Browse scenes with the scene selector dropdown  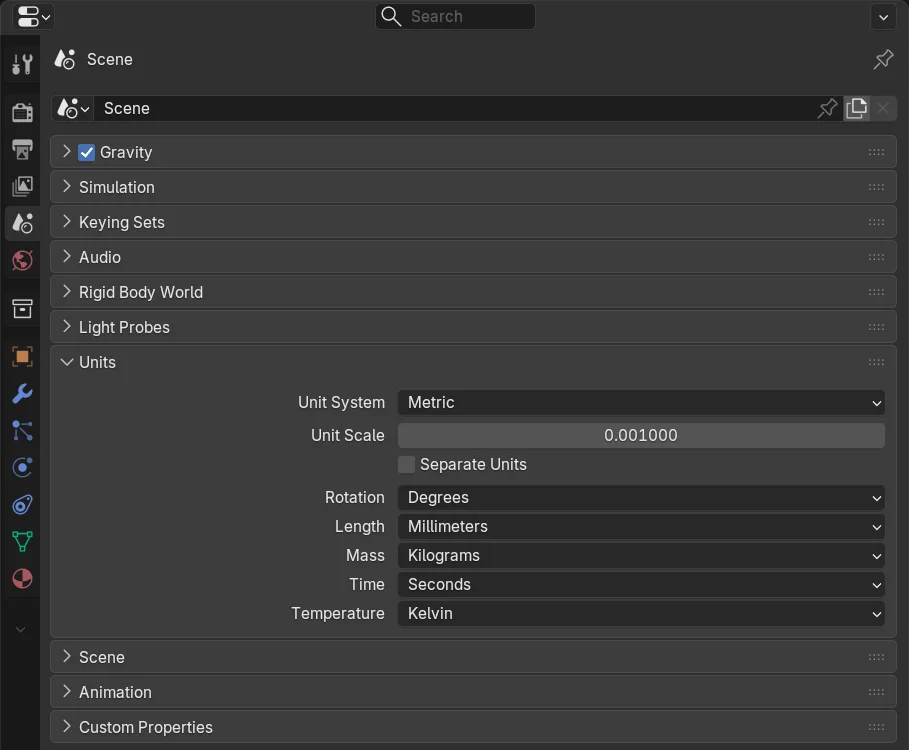74,108
